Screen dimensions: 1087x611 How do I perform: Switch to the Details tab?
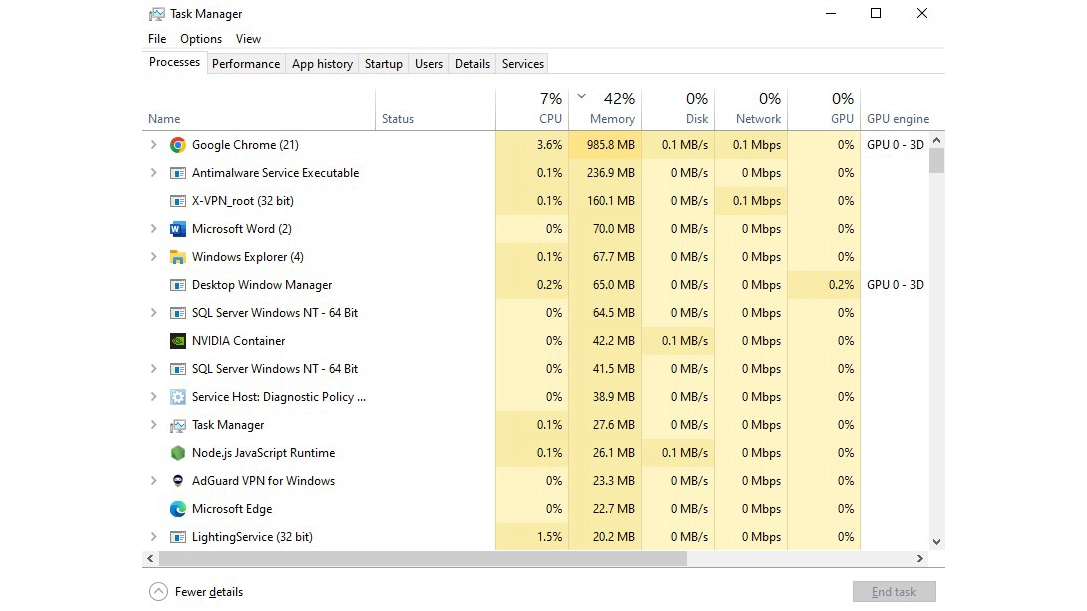tap(472, 64)
